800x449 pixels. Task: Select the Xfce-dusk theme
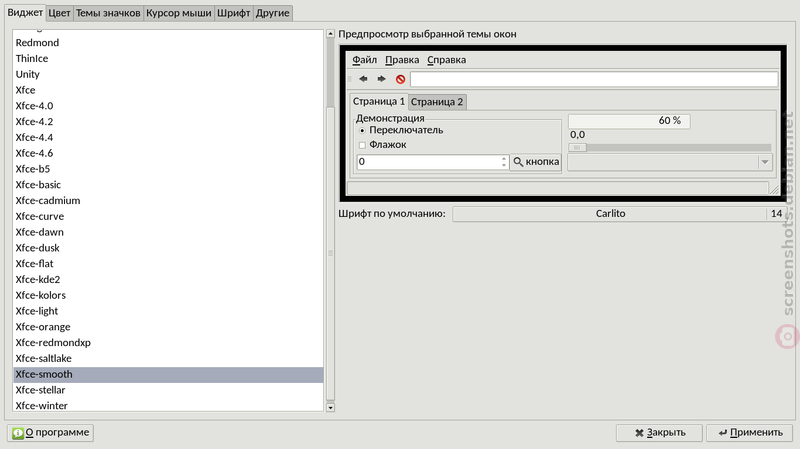168,248
